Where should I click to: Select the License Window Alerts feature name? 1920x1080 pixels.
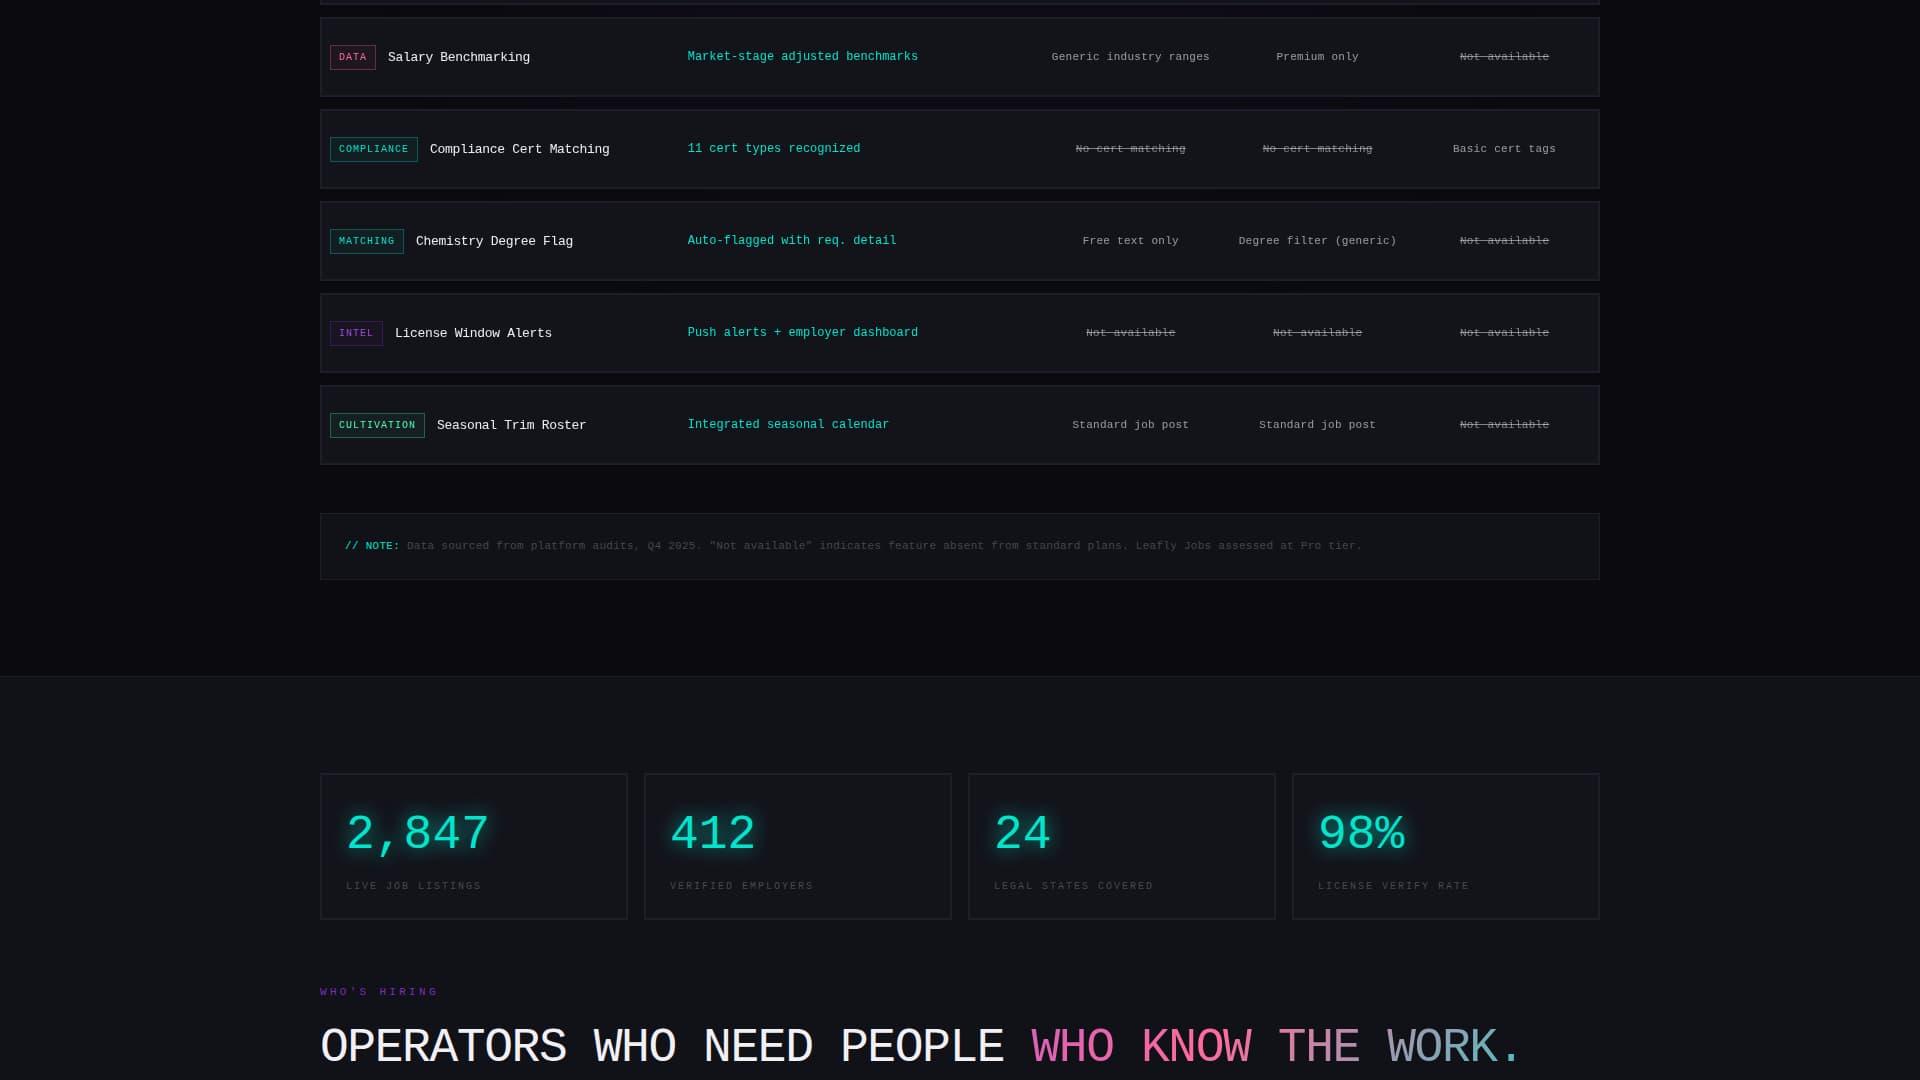[x=473, y=333]
